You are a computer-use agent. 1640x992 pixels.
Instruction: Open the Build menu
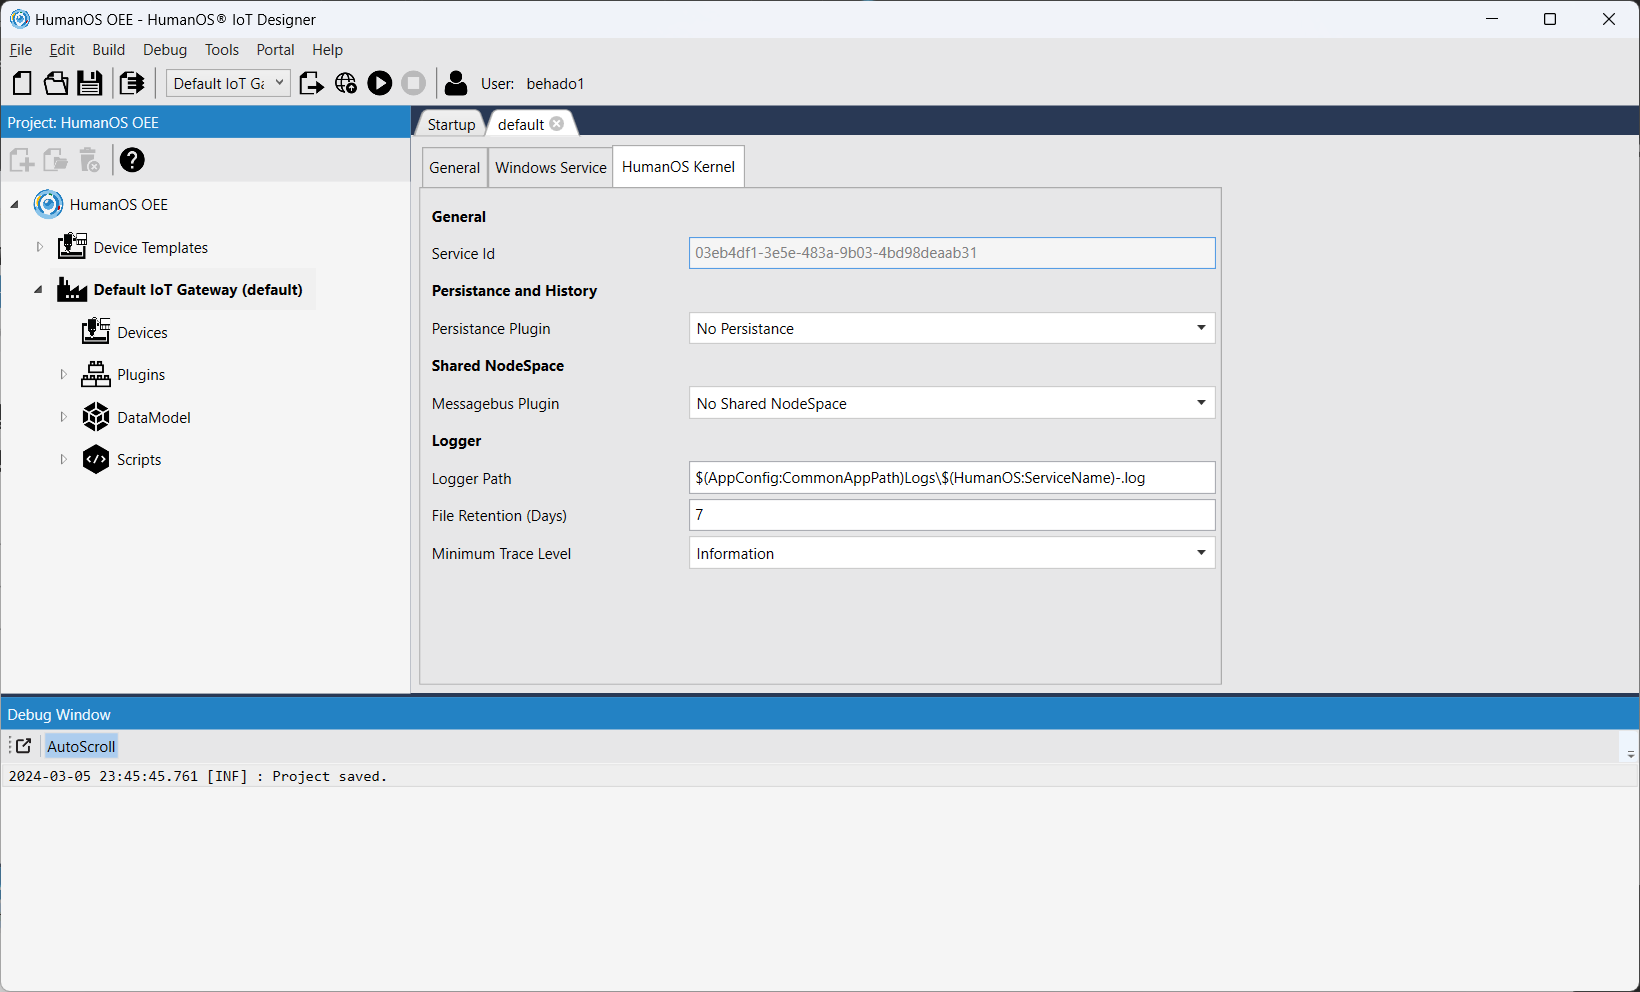109,50
